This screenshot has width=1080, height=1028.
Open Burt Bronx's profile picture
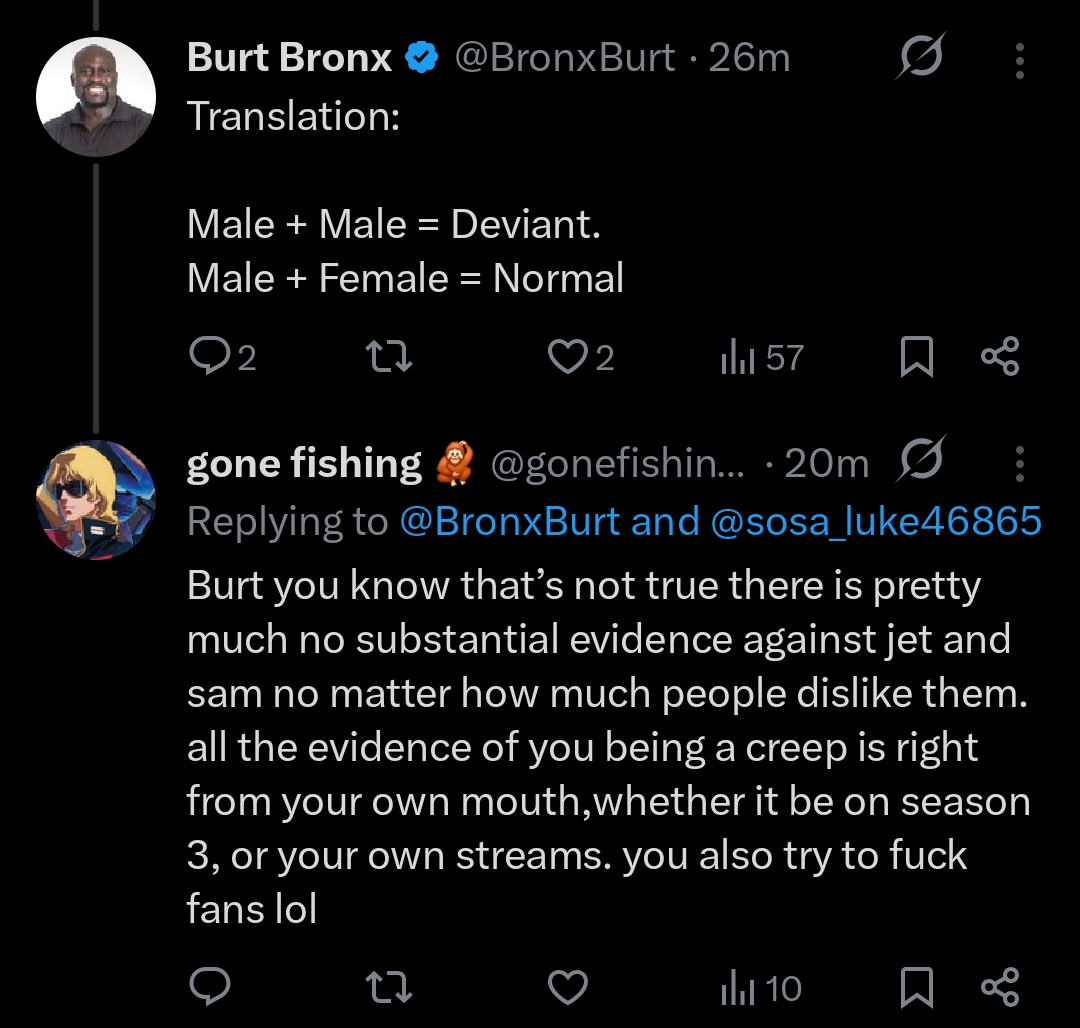coord(96,97)
